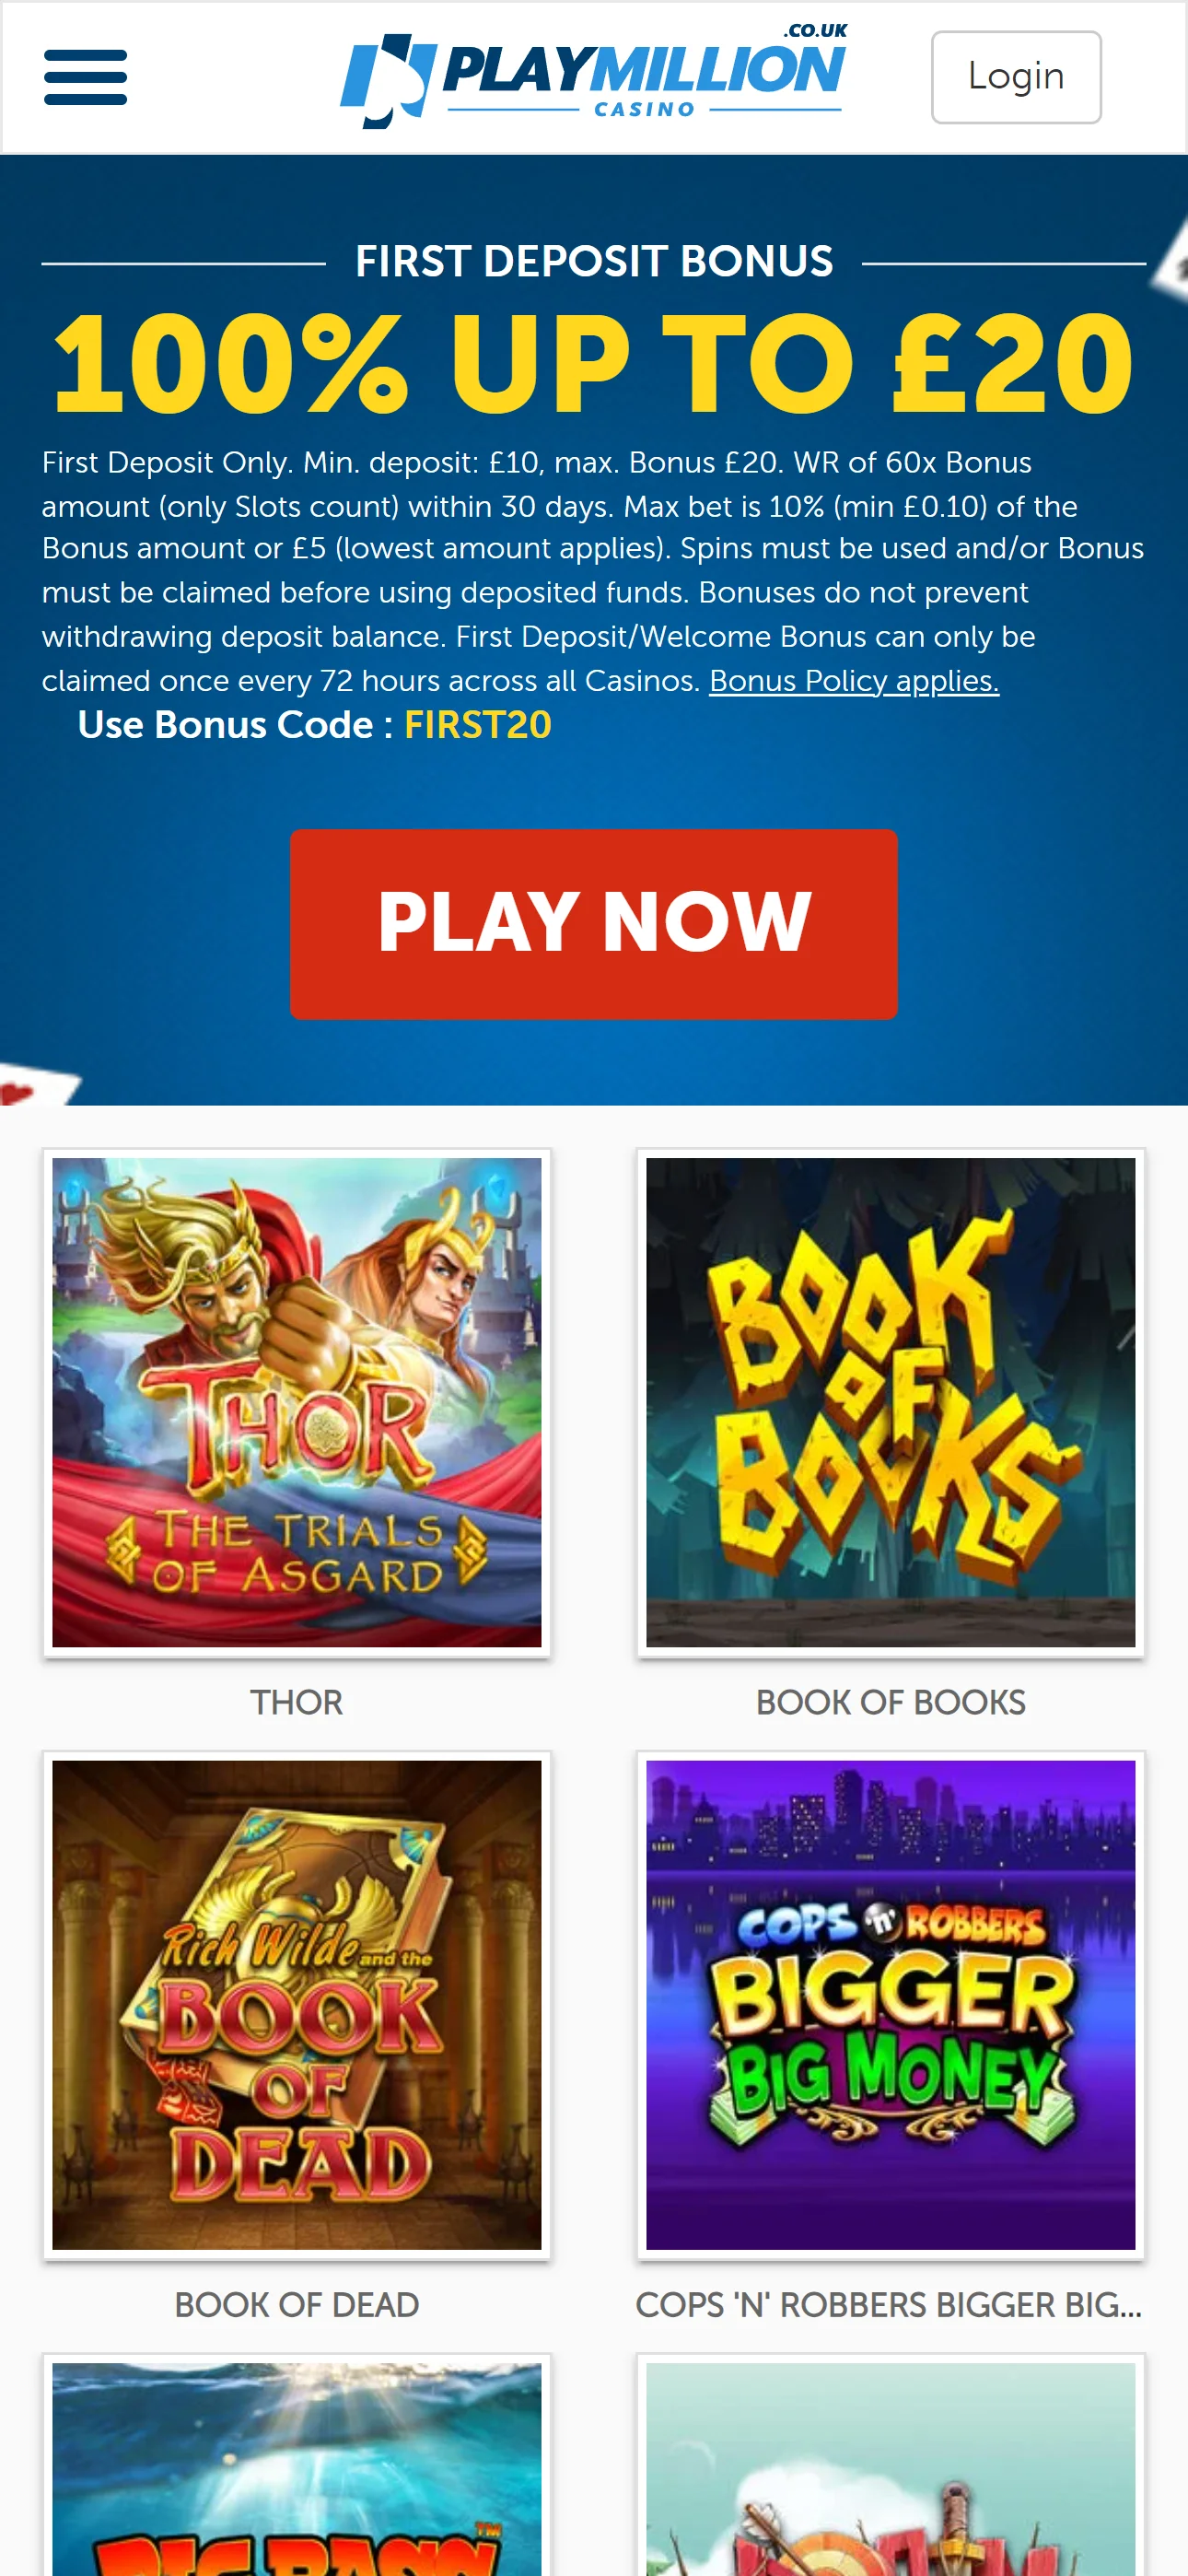This screenshot has height=2576, width=1188.
Task: Click the THOR game title label
Action: pos(297,1702)
